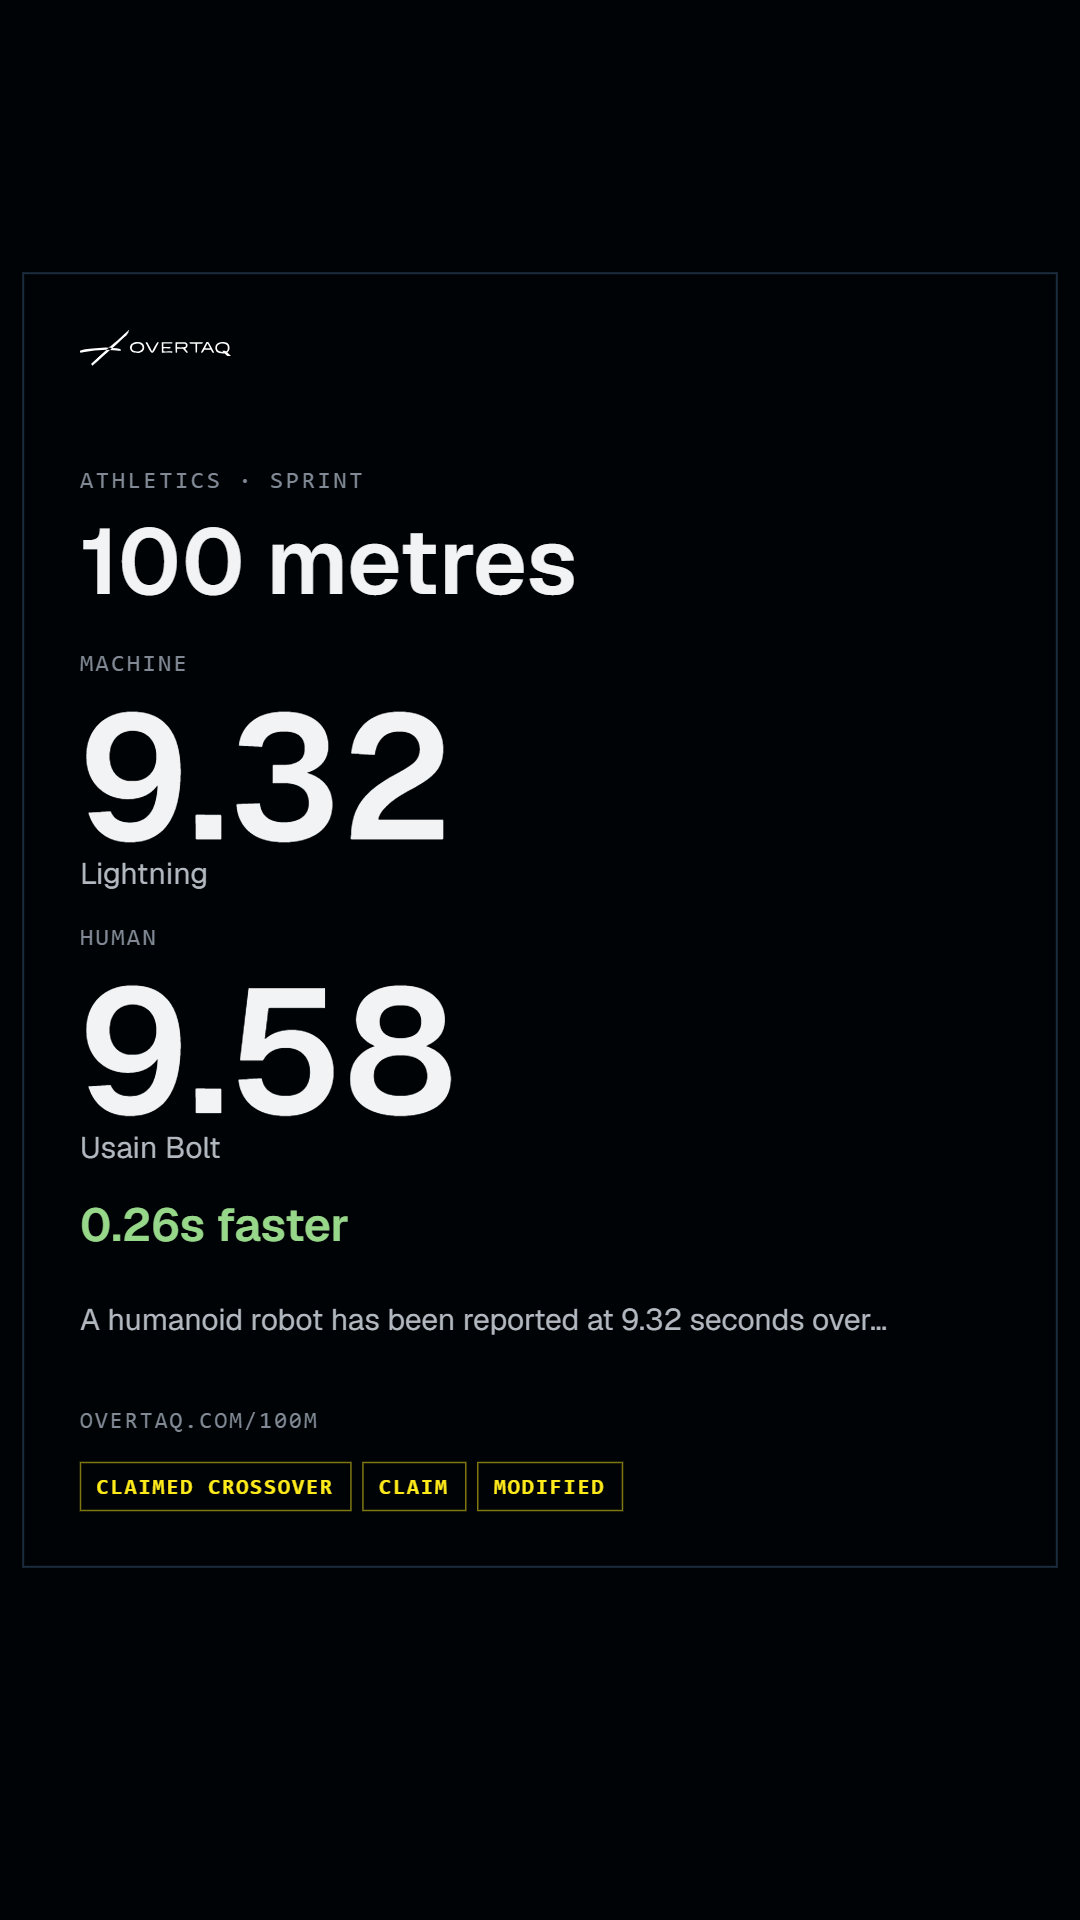Image resolution: width=1080 pixels, height=1920 pixels.
Task: Click the 100 metres heading
Action: point(328,563)
